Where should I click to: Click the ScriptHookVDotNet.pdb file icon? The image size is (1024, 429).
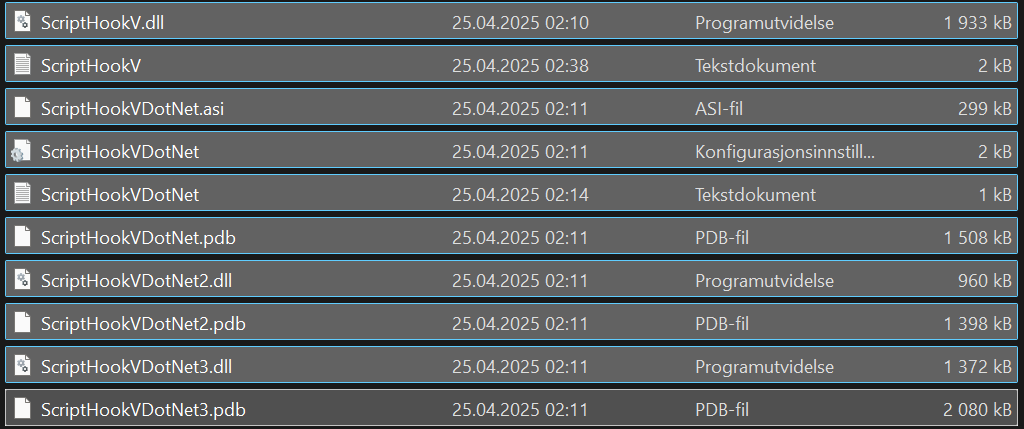point(22,237)
